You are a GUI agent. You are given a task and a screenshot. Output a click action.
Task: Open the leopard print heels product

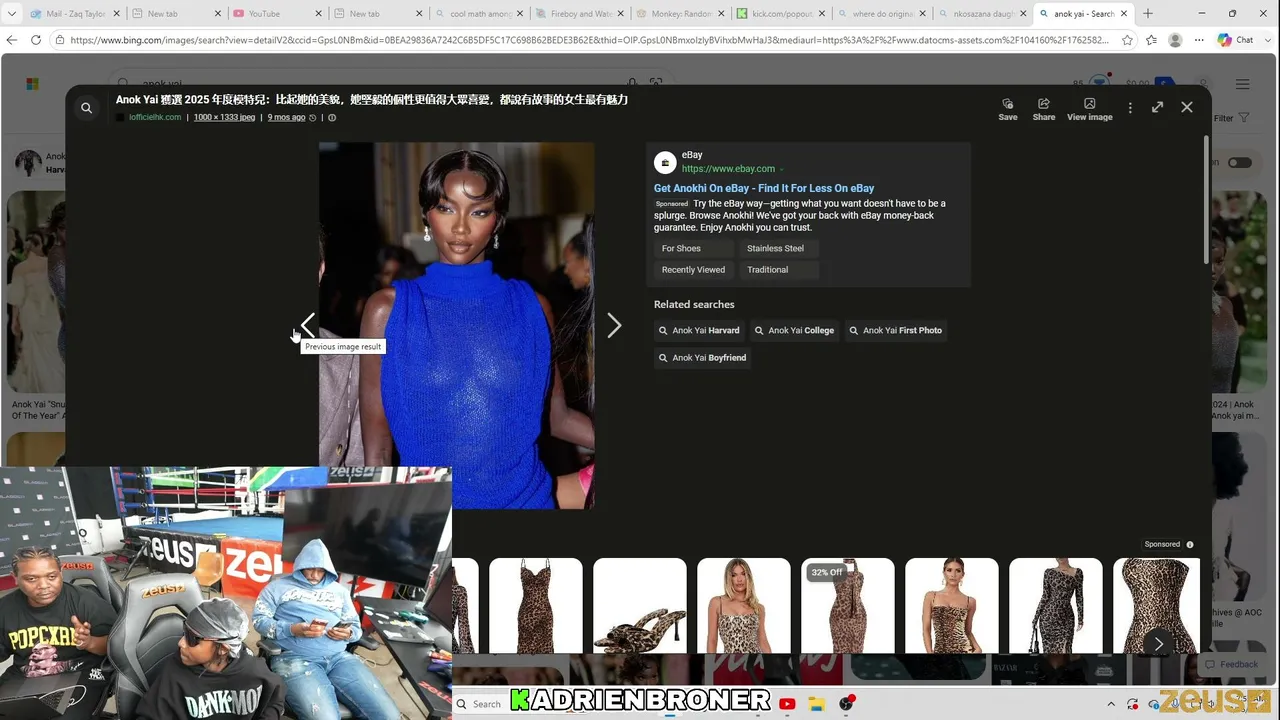coord(640,606)
